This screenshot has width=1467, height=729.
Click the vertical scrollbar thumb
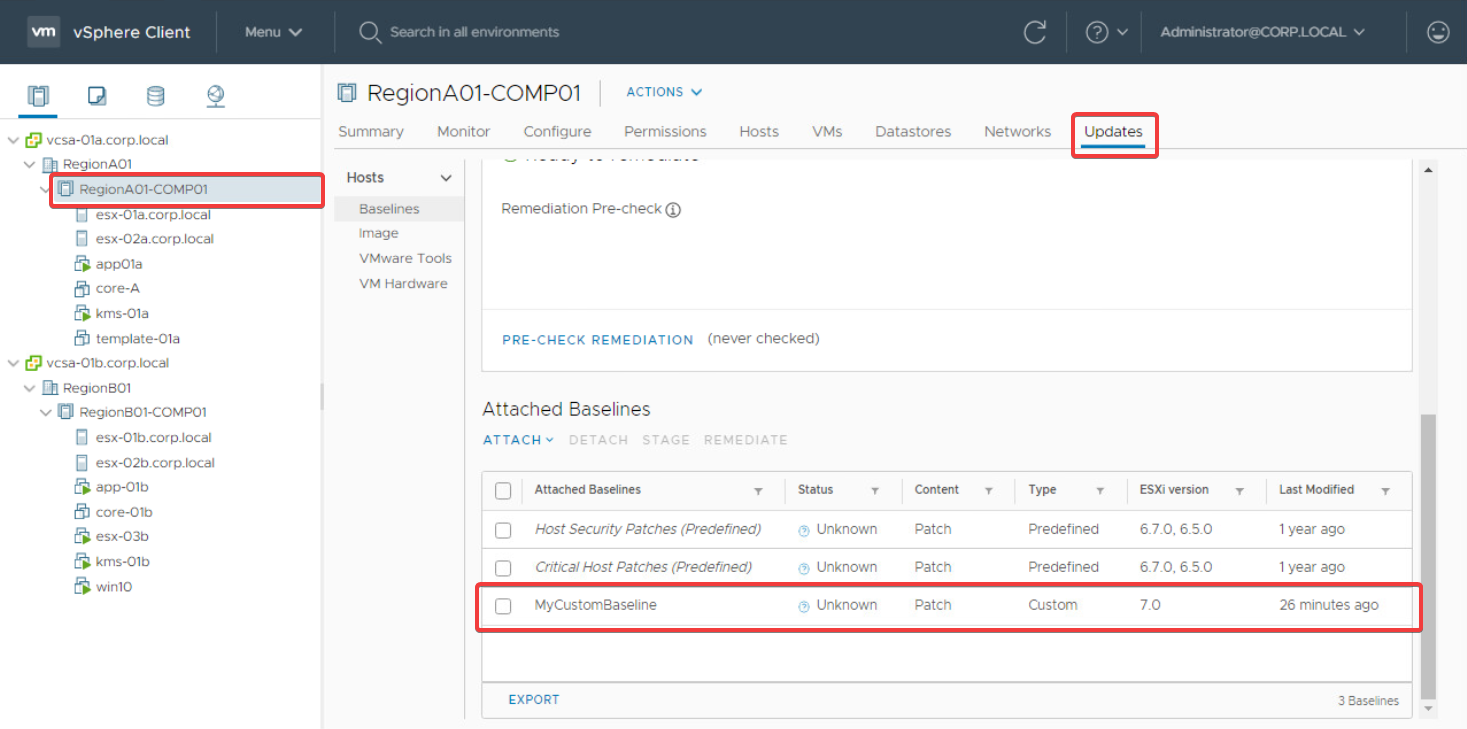tap(1428, 556)
